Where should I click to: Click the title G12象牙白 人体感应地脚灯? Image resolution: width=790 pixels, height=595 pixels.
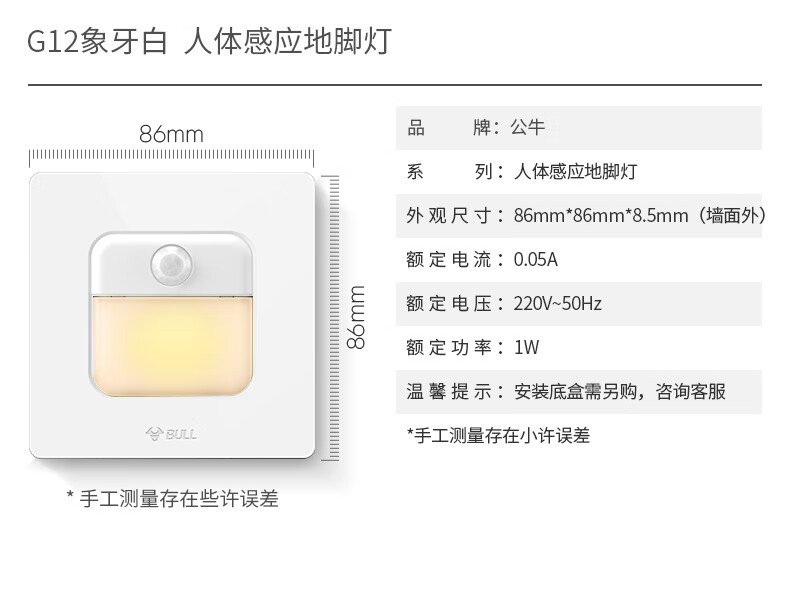point(209,41)
